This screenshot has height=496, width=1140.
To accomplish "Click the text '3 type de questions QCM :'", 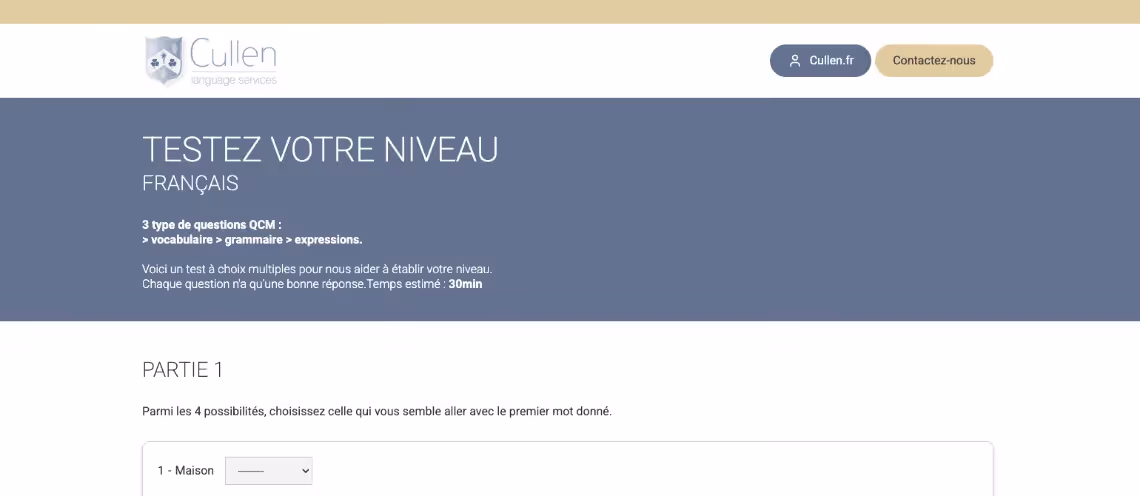I will click(212, 225).
